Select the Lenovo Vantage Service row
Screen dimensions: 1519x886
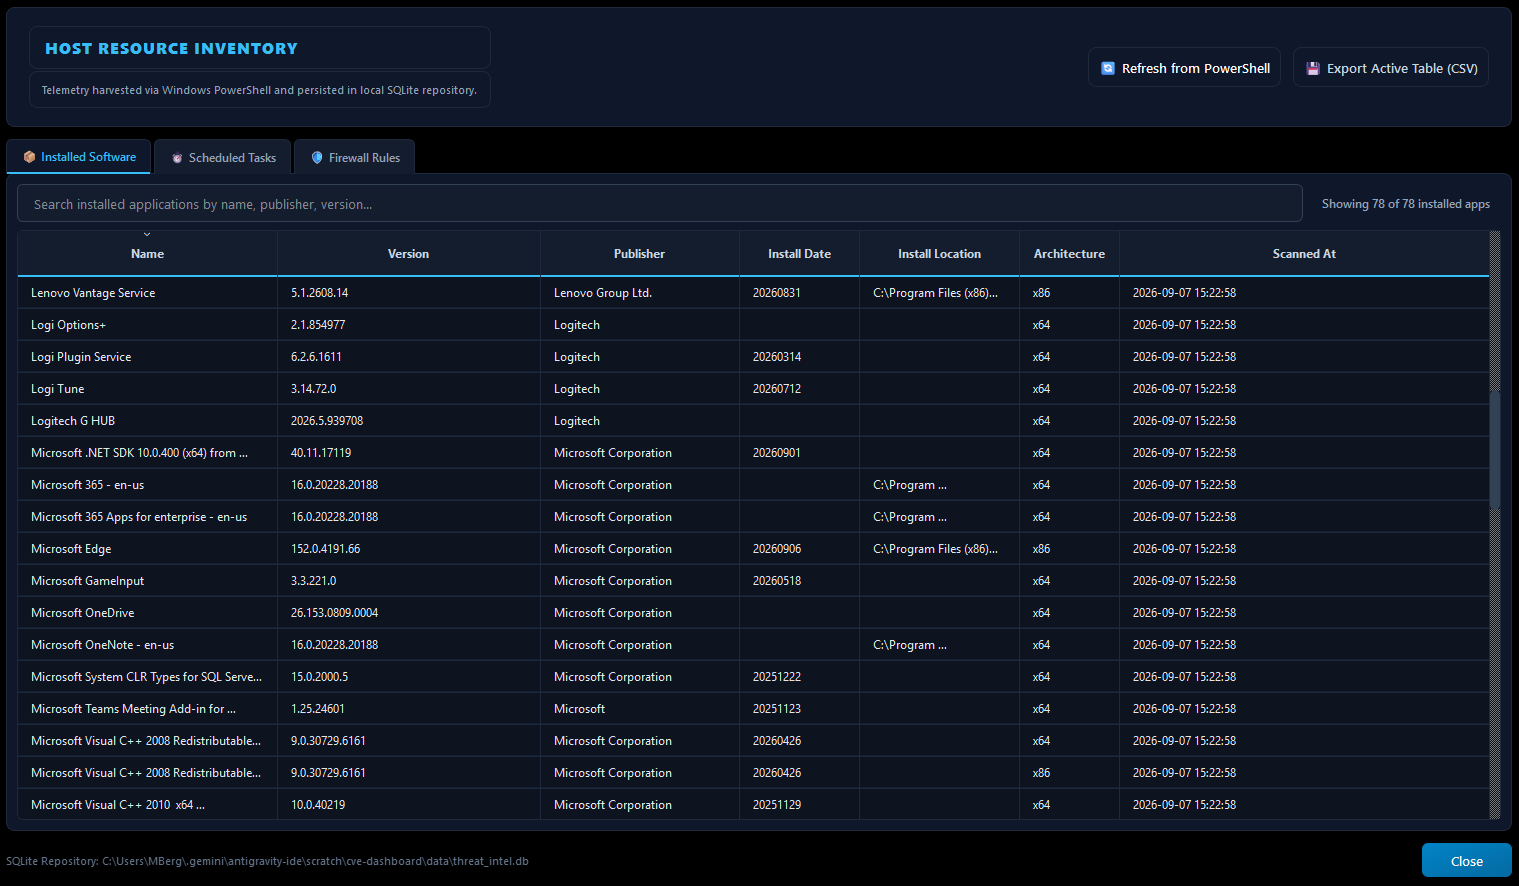(753, 293)
